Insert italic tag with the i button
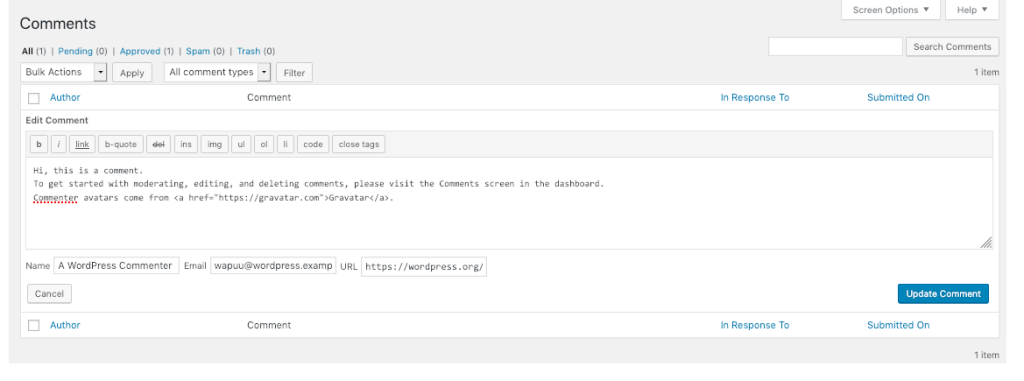This screenshot has width=1024, height=381. pos(59,144)
